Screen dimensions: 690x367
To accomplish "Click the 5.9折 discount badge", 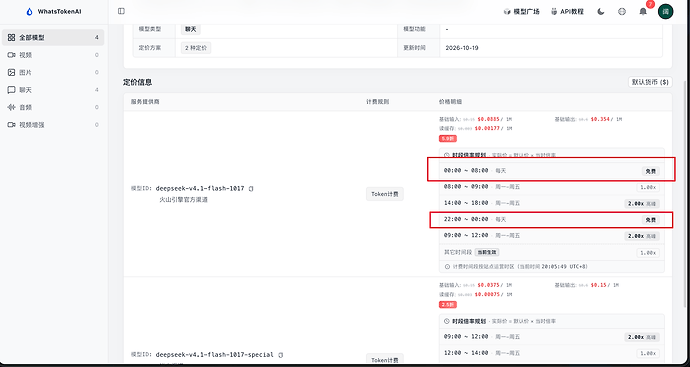I will 448,139.
